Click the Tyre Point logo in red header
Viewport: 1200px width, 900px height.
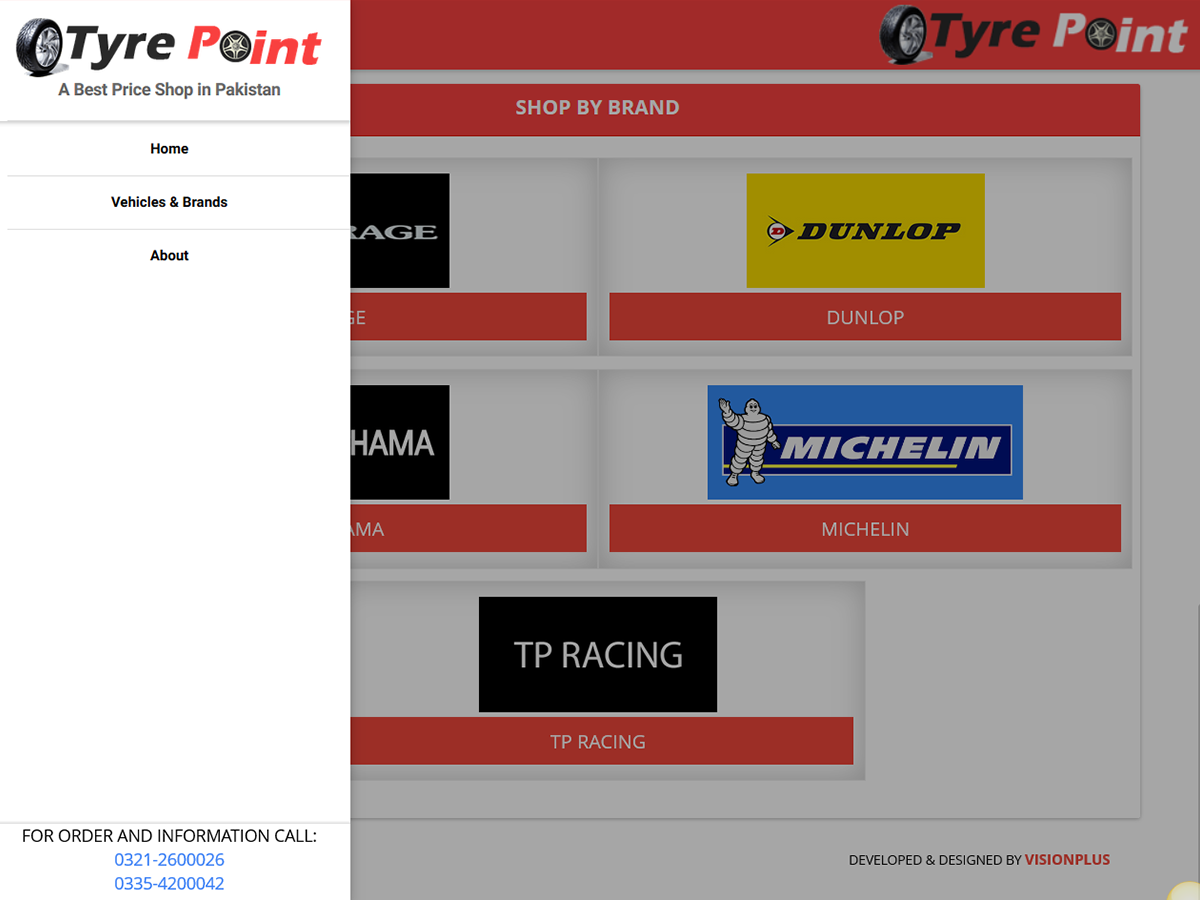(1034, 35)
